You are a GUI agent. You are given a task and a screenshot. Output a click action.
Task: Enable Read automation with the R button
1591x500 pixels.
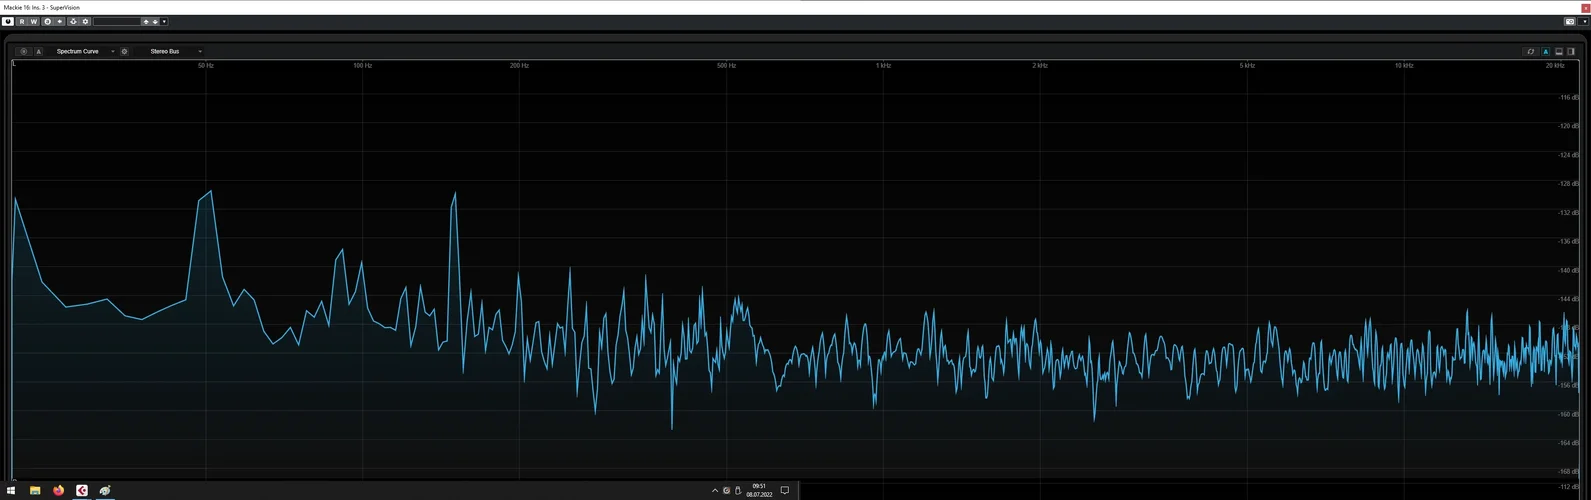(22, 21)
